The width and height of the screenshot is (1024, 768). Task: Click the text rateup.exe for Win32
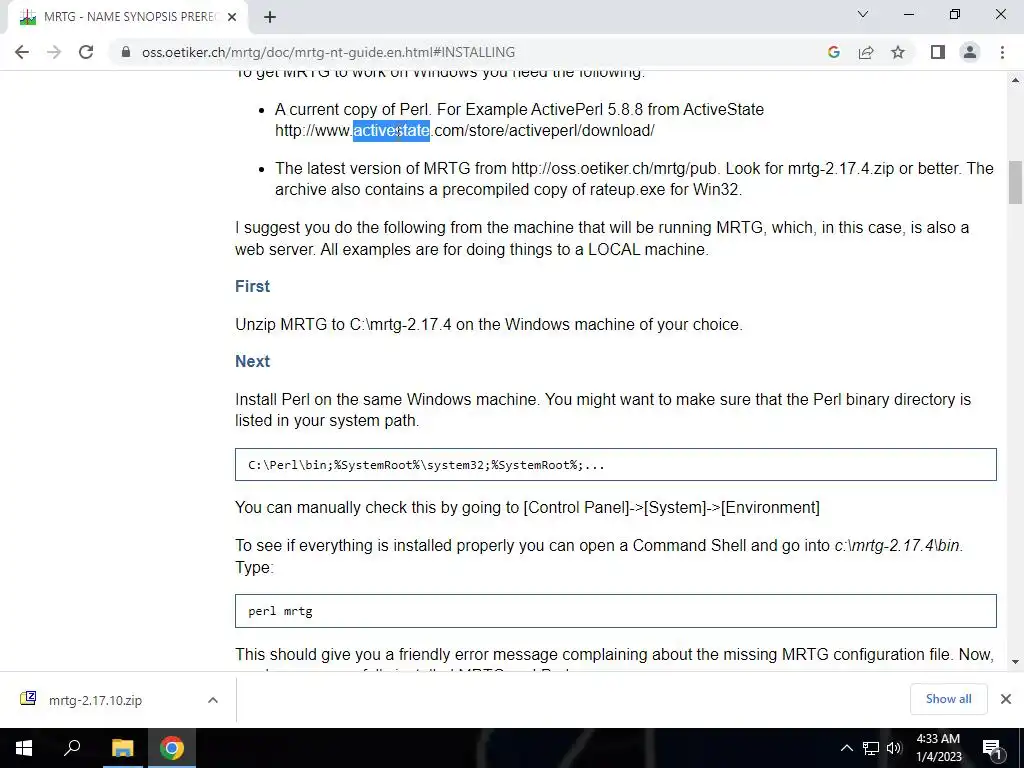tap(665, 189)
